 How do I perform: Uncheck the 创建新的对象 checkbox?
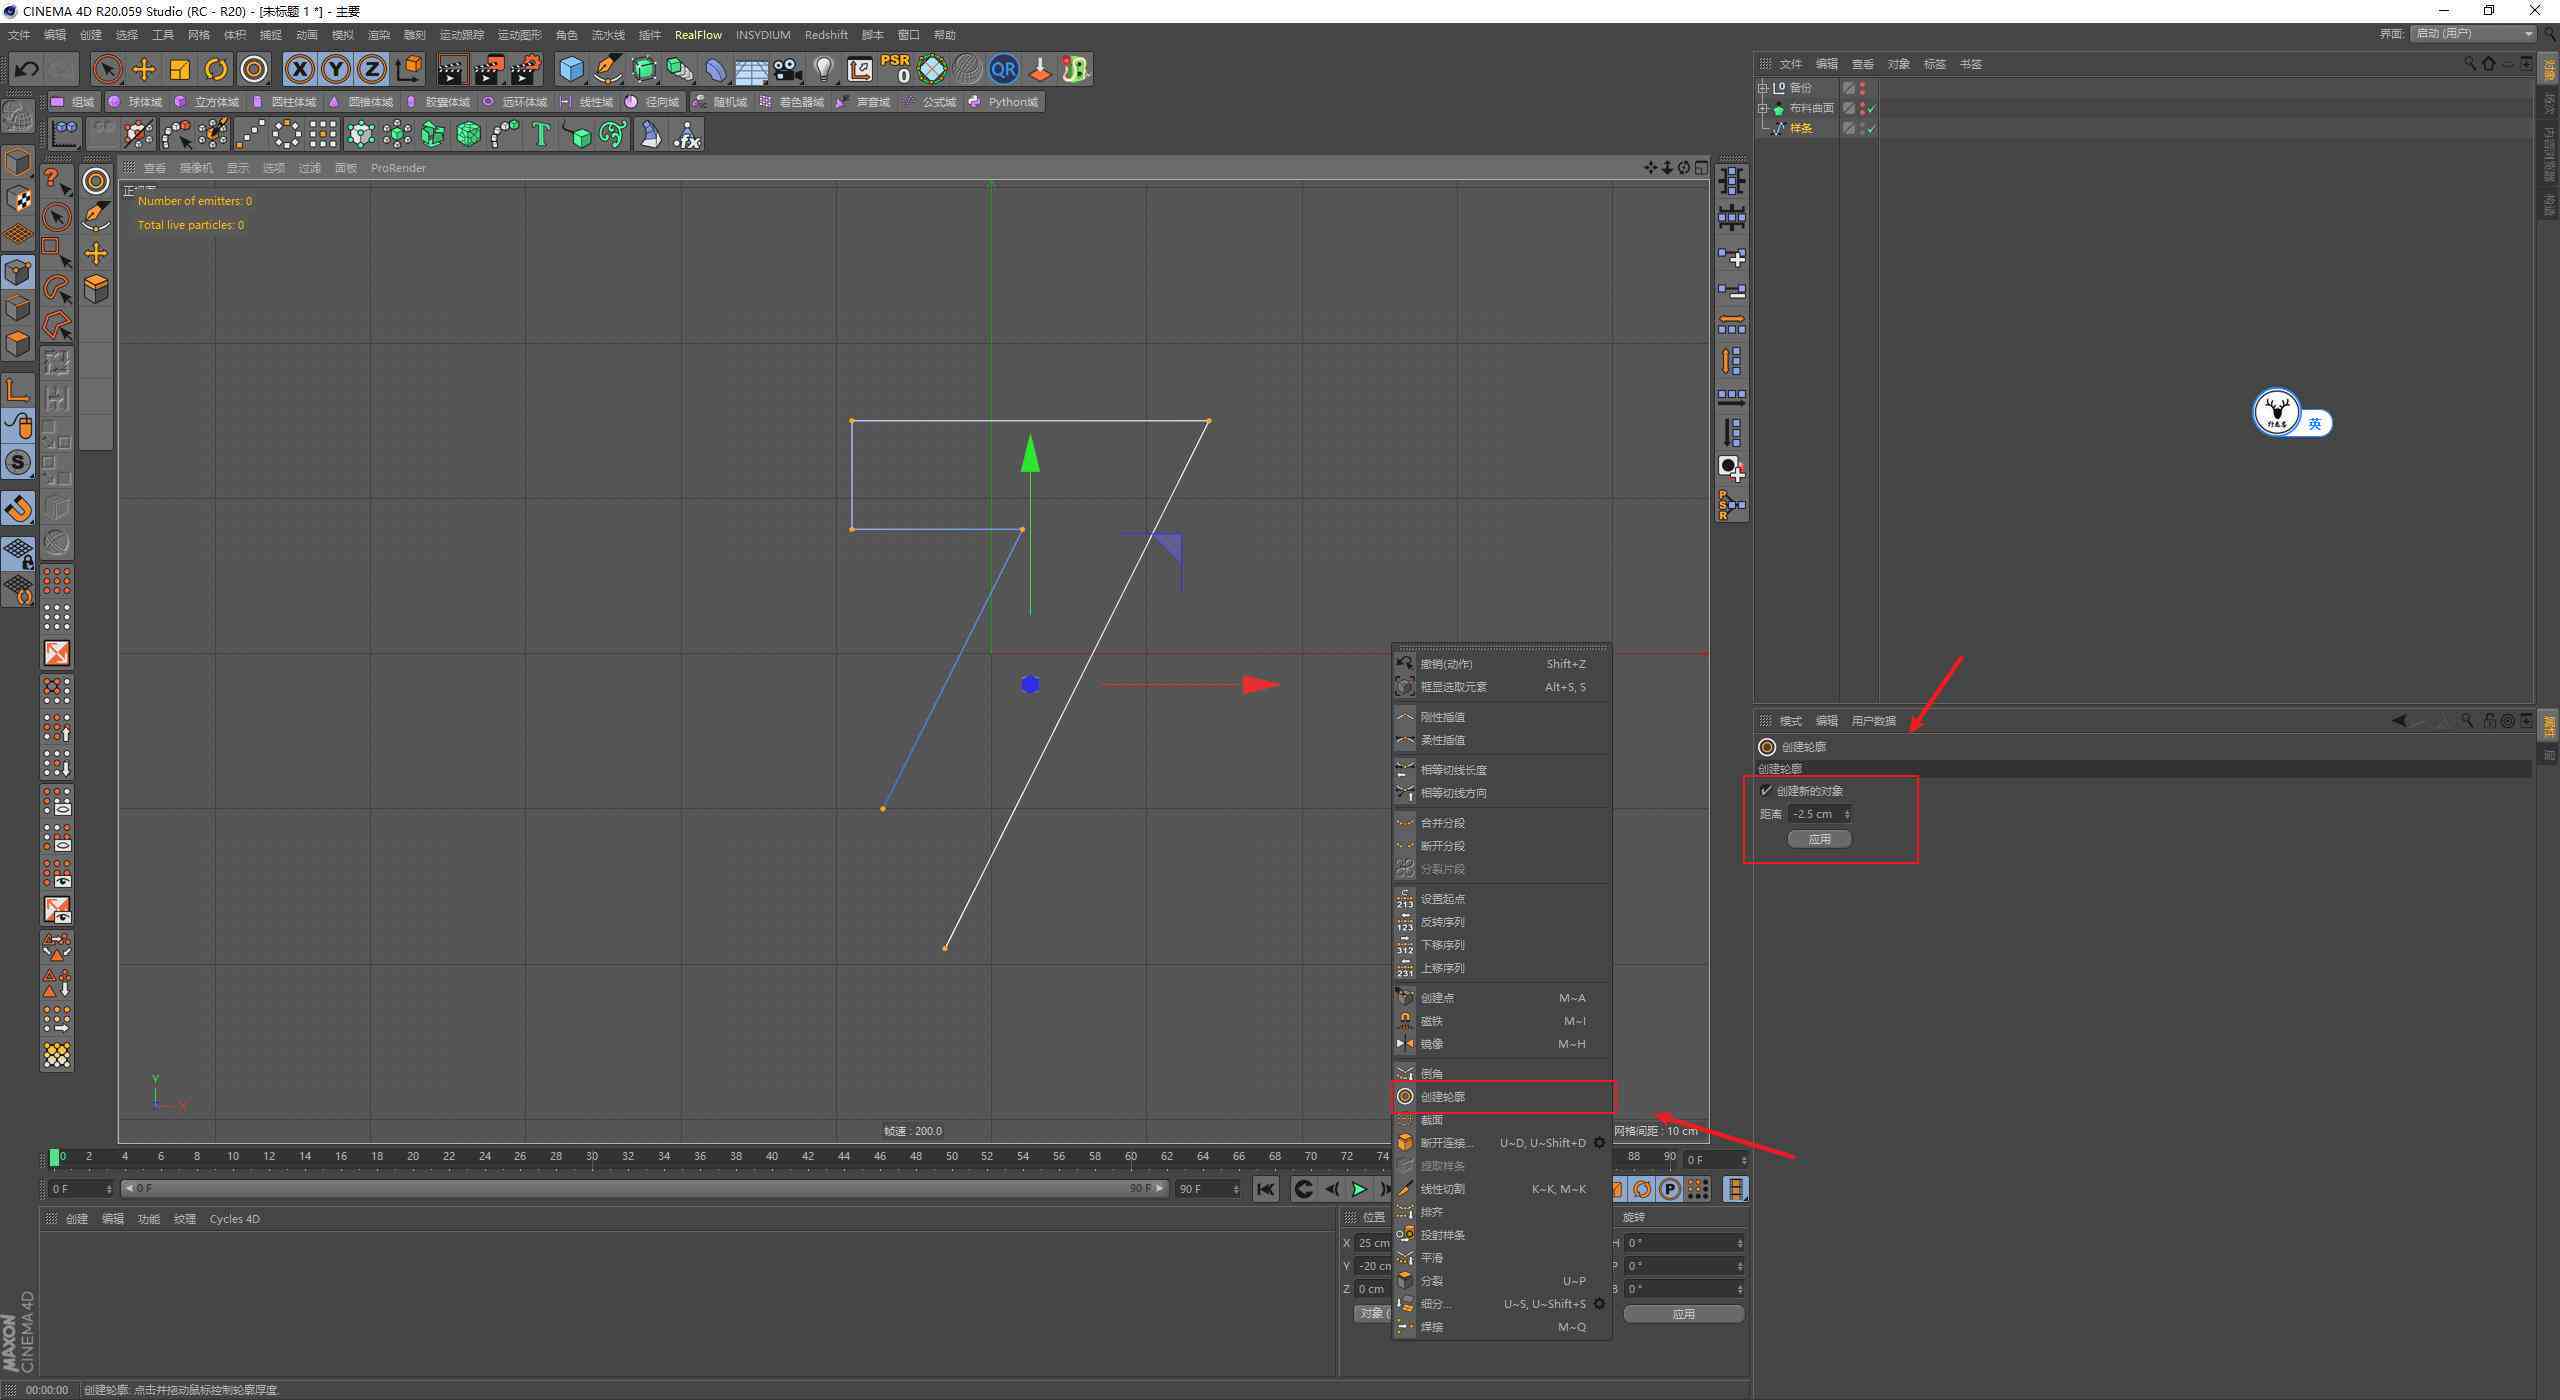pyautogui.click(x=1766, y=791)
